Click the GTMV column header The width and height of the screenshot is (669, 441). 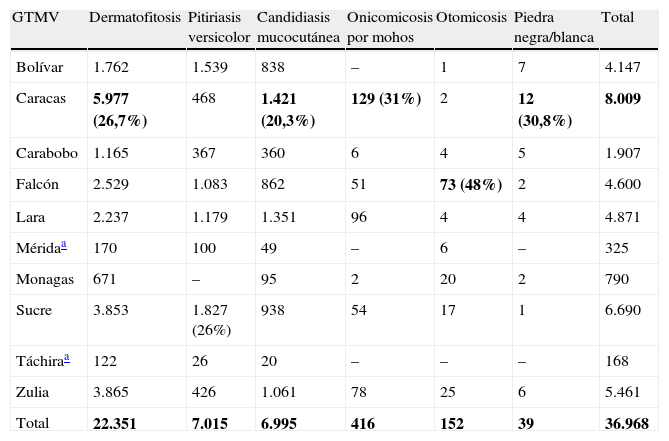click(35, 18)
